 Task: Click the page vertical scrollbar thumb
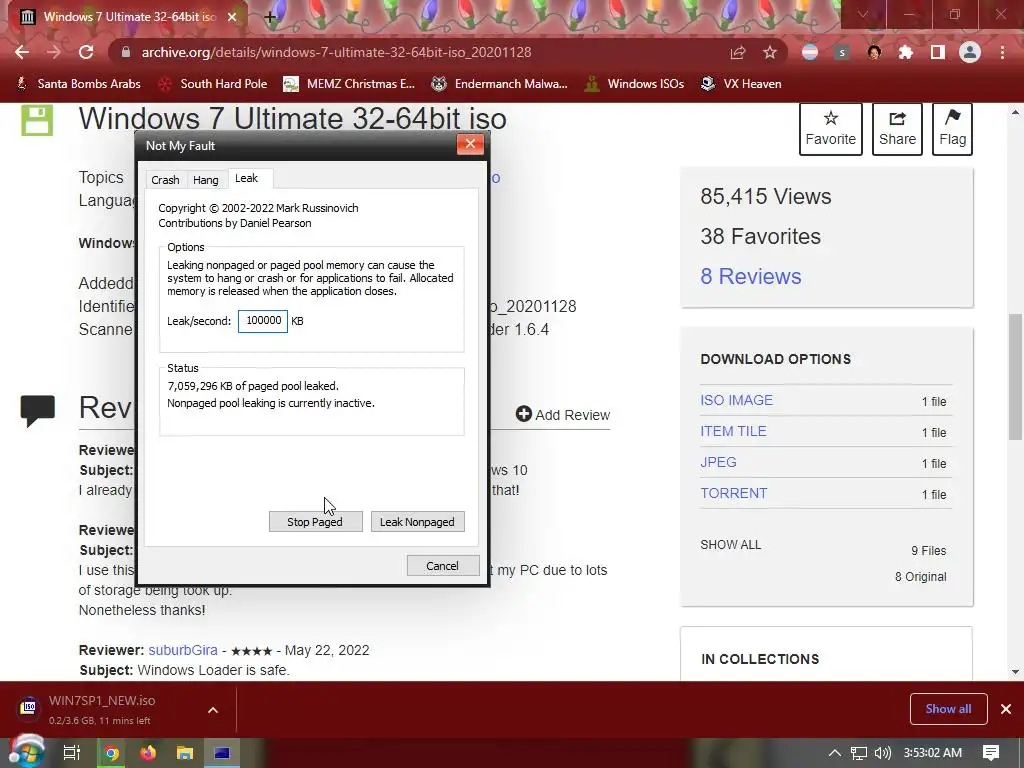(1015, 377)
